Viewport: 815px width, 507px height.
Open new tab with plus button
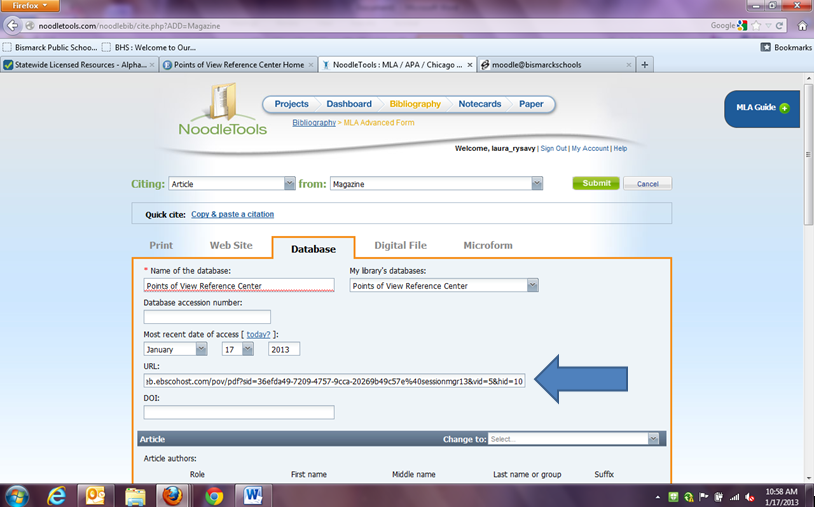pos(645,64)
